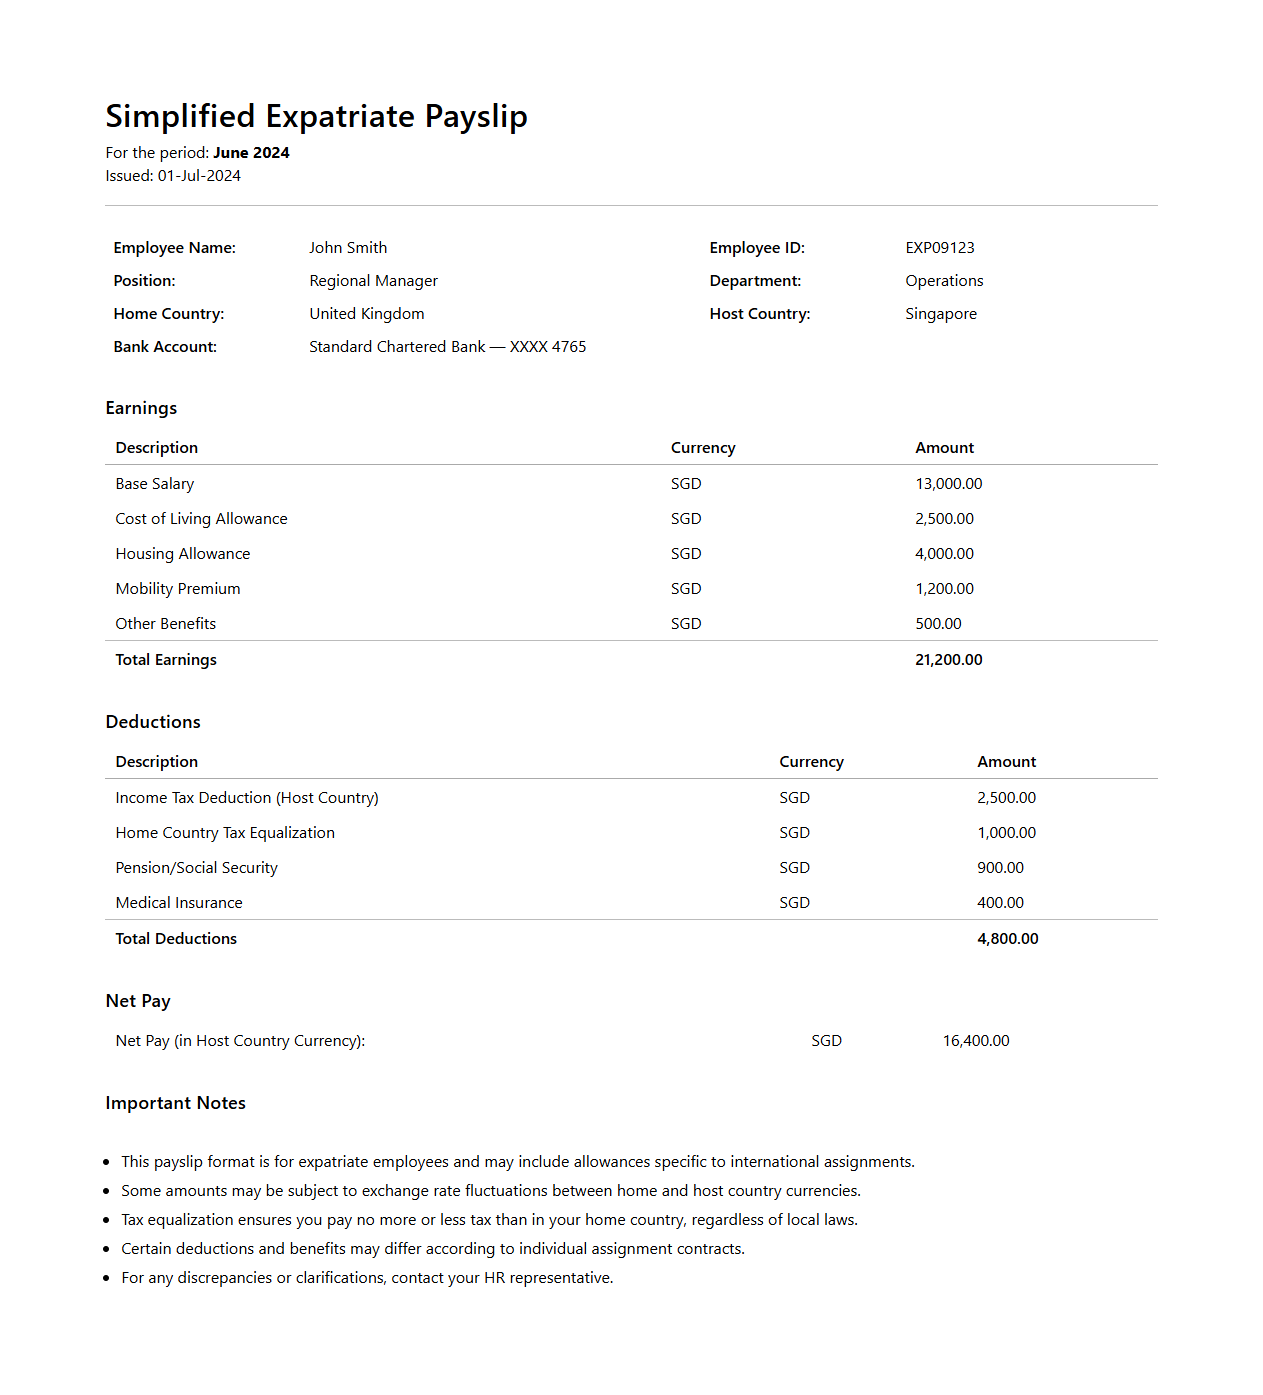Click the Total Deductions value 4,800.00

pyautogui.click(x=1007, y=939)
